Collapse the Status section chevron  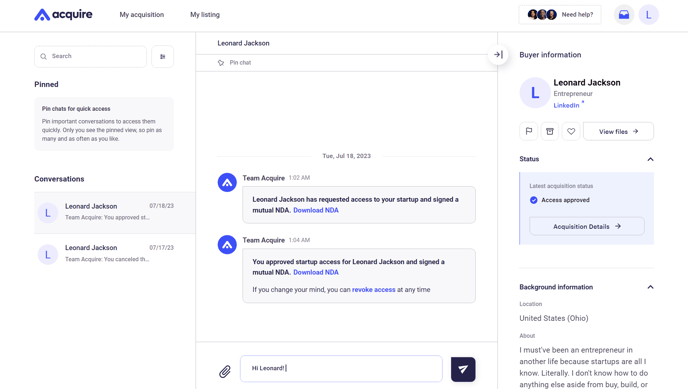(x=650, y=159)
